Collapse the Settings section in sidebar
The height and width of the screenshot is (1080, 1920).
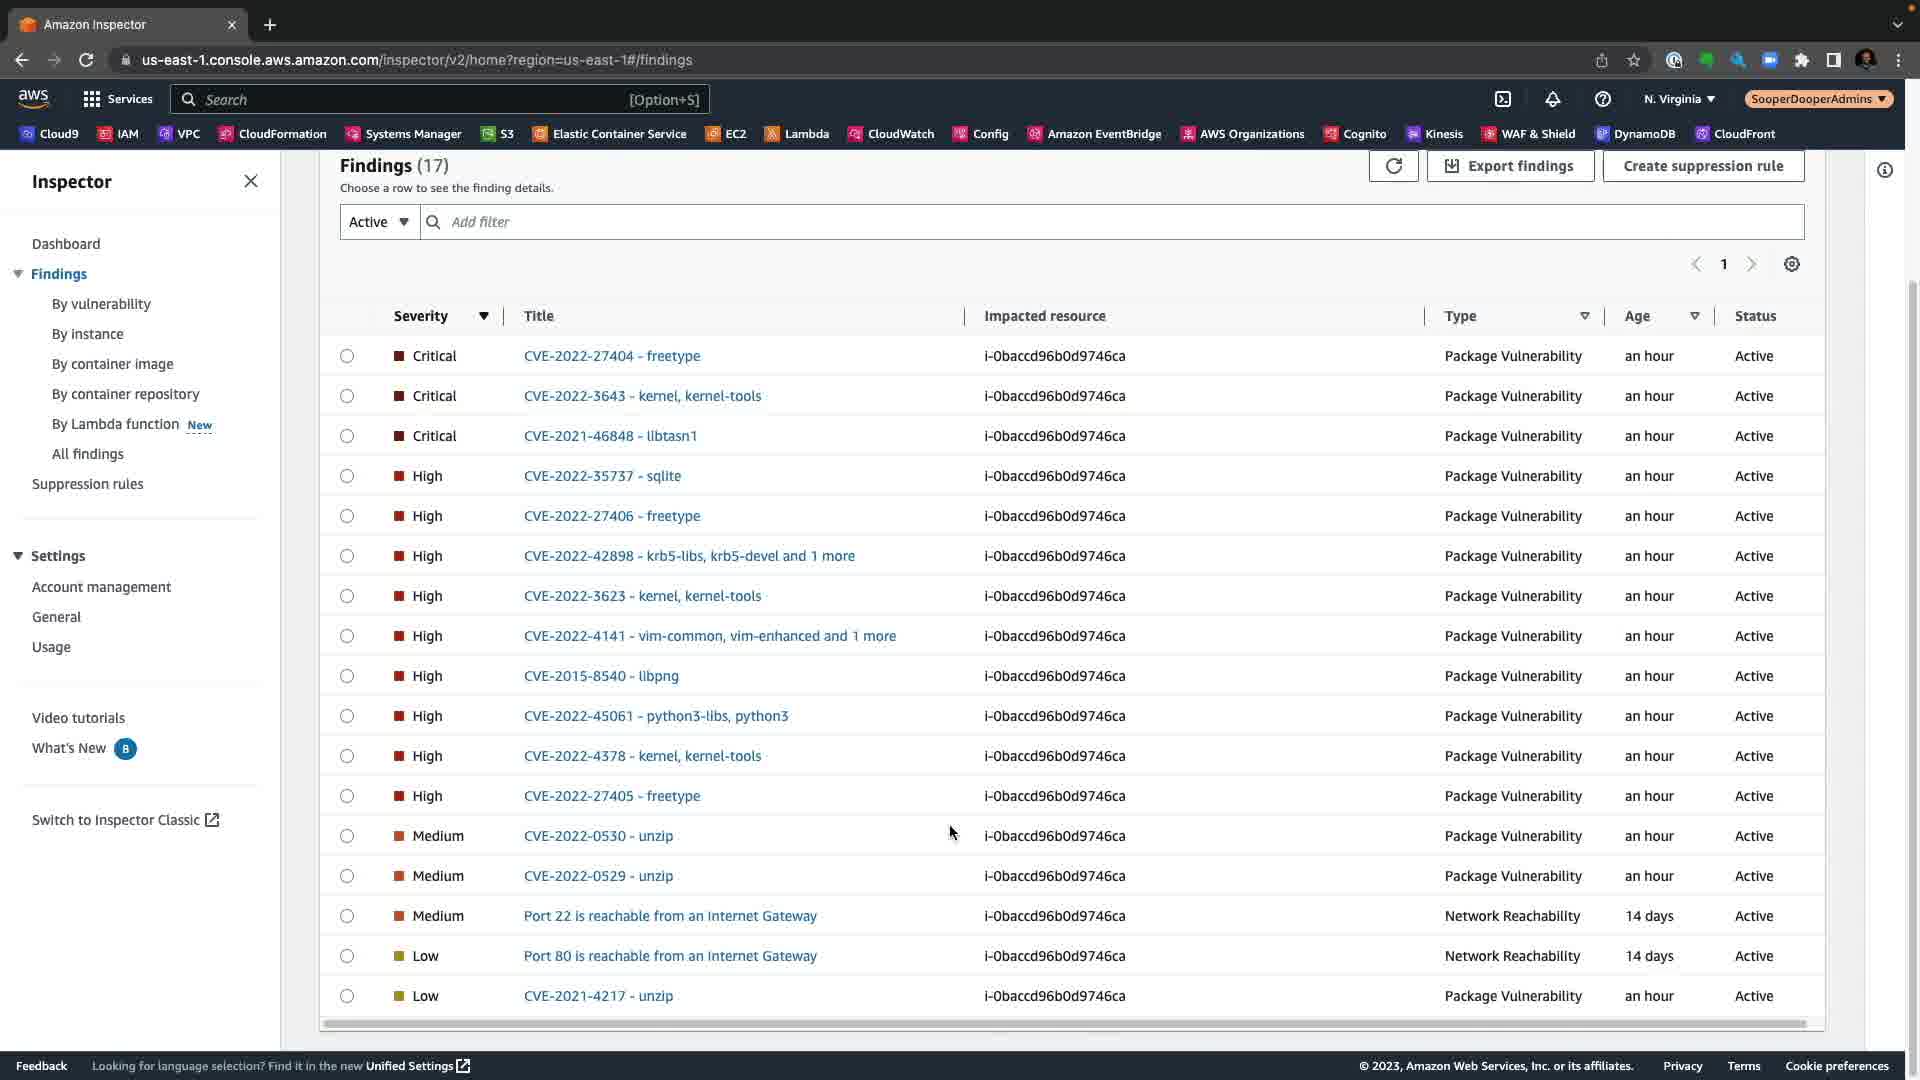tap(18, 556)
